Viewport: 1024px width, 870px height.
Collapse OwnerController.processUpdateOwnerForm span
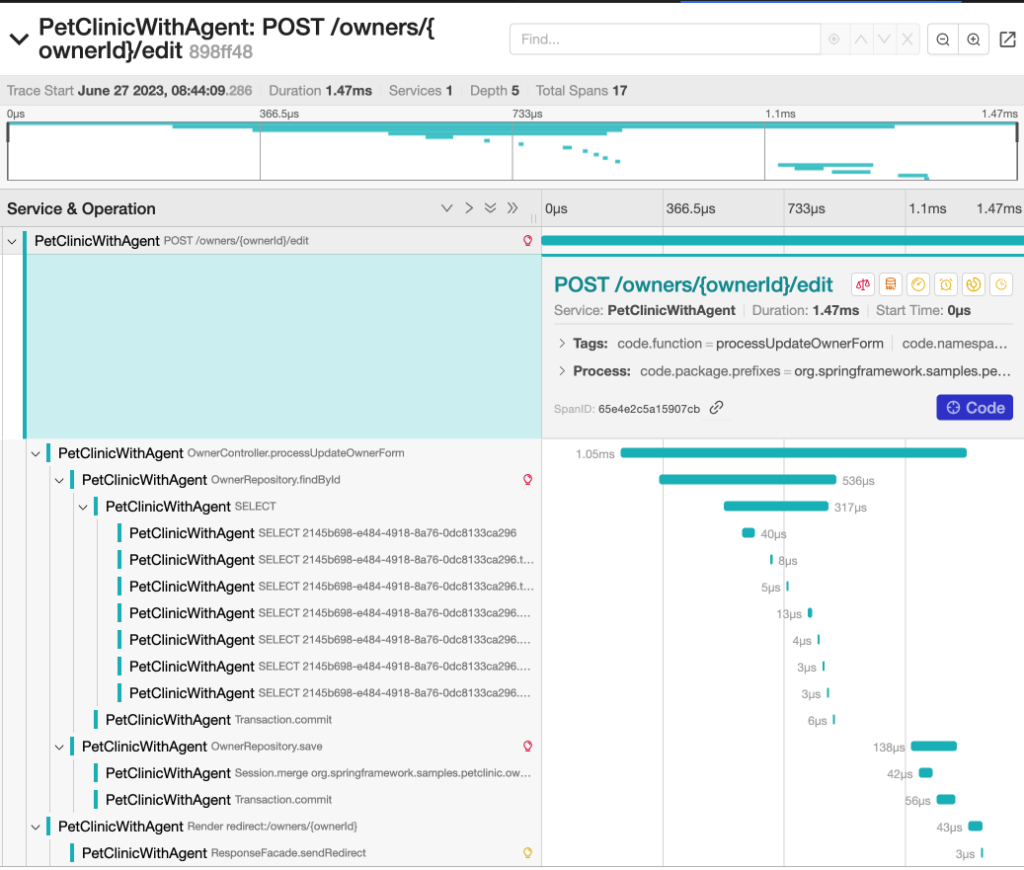coord(35,453)
